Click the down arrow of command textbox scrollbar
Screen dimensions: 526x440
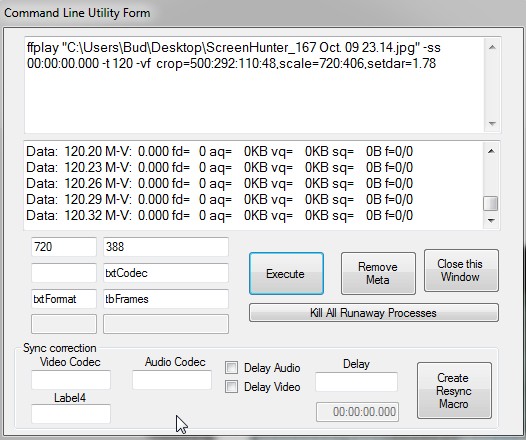coord(492,123)
